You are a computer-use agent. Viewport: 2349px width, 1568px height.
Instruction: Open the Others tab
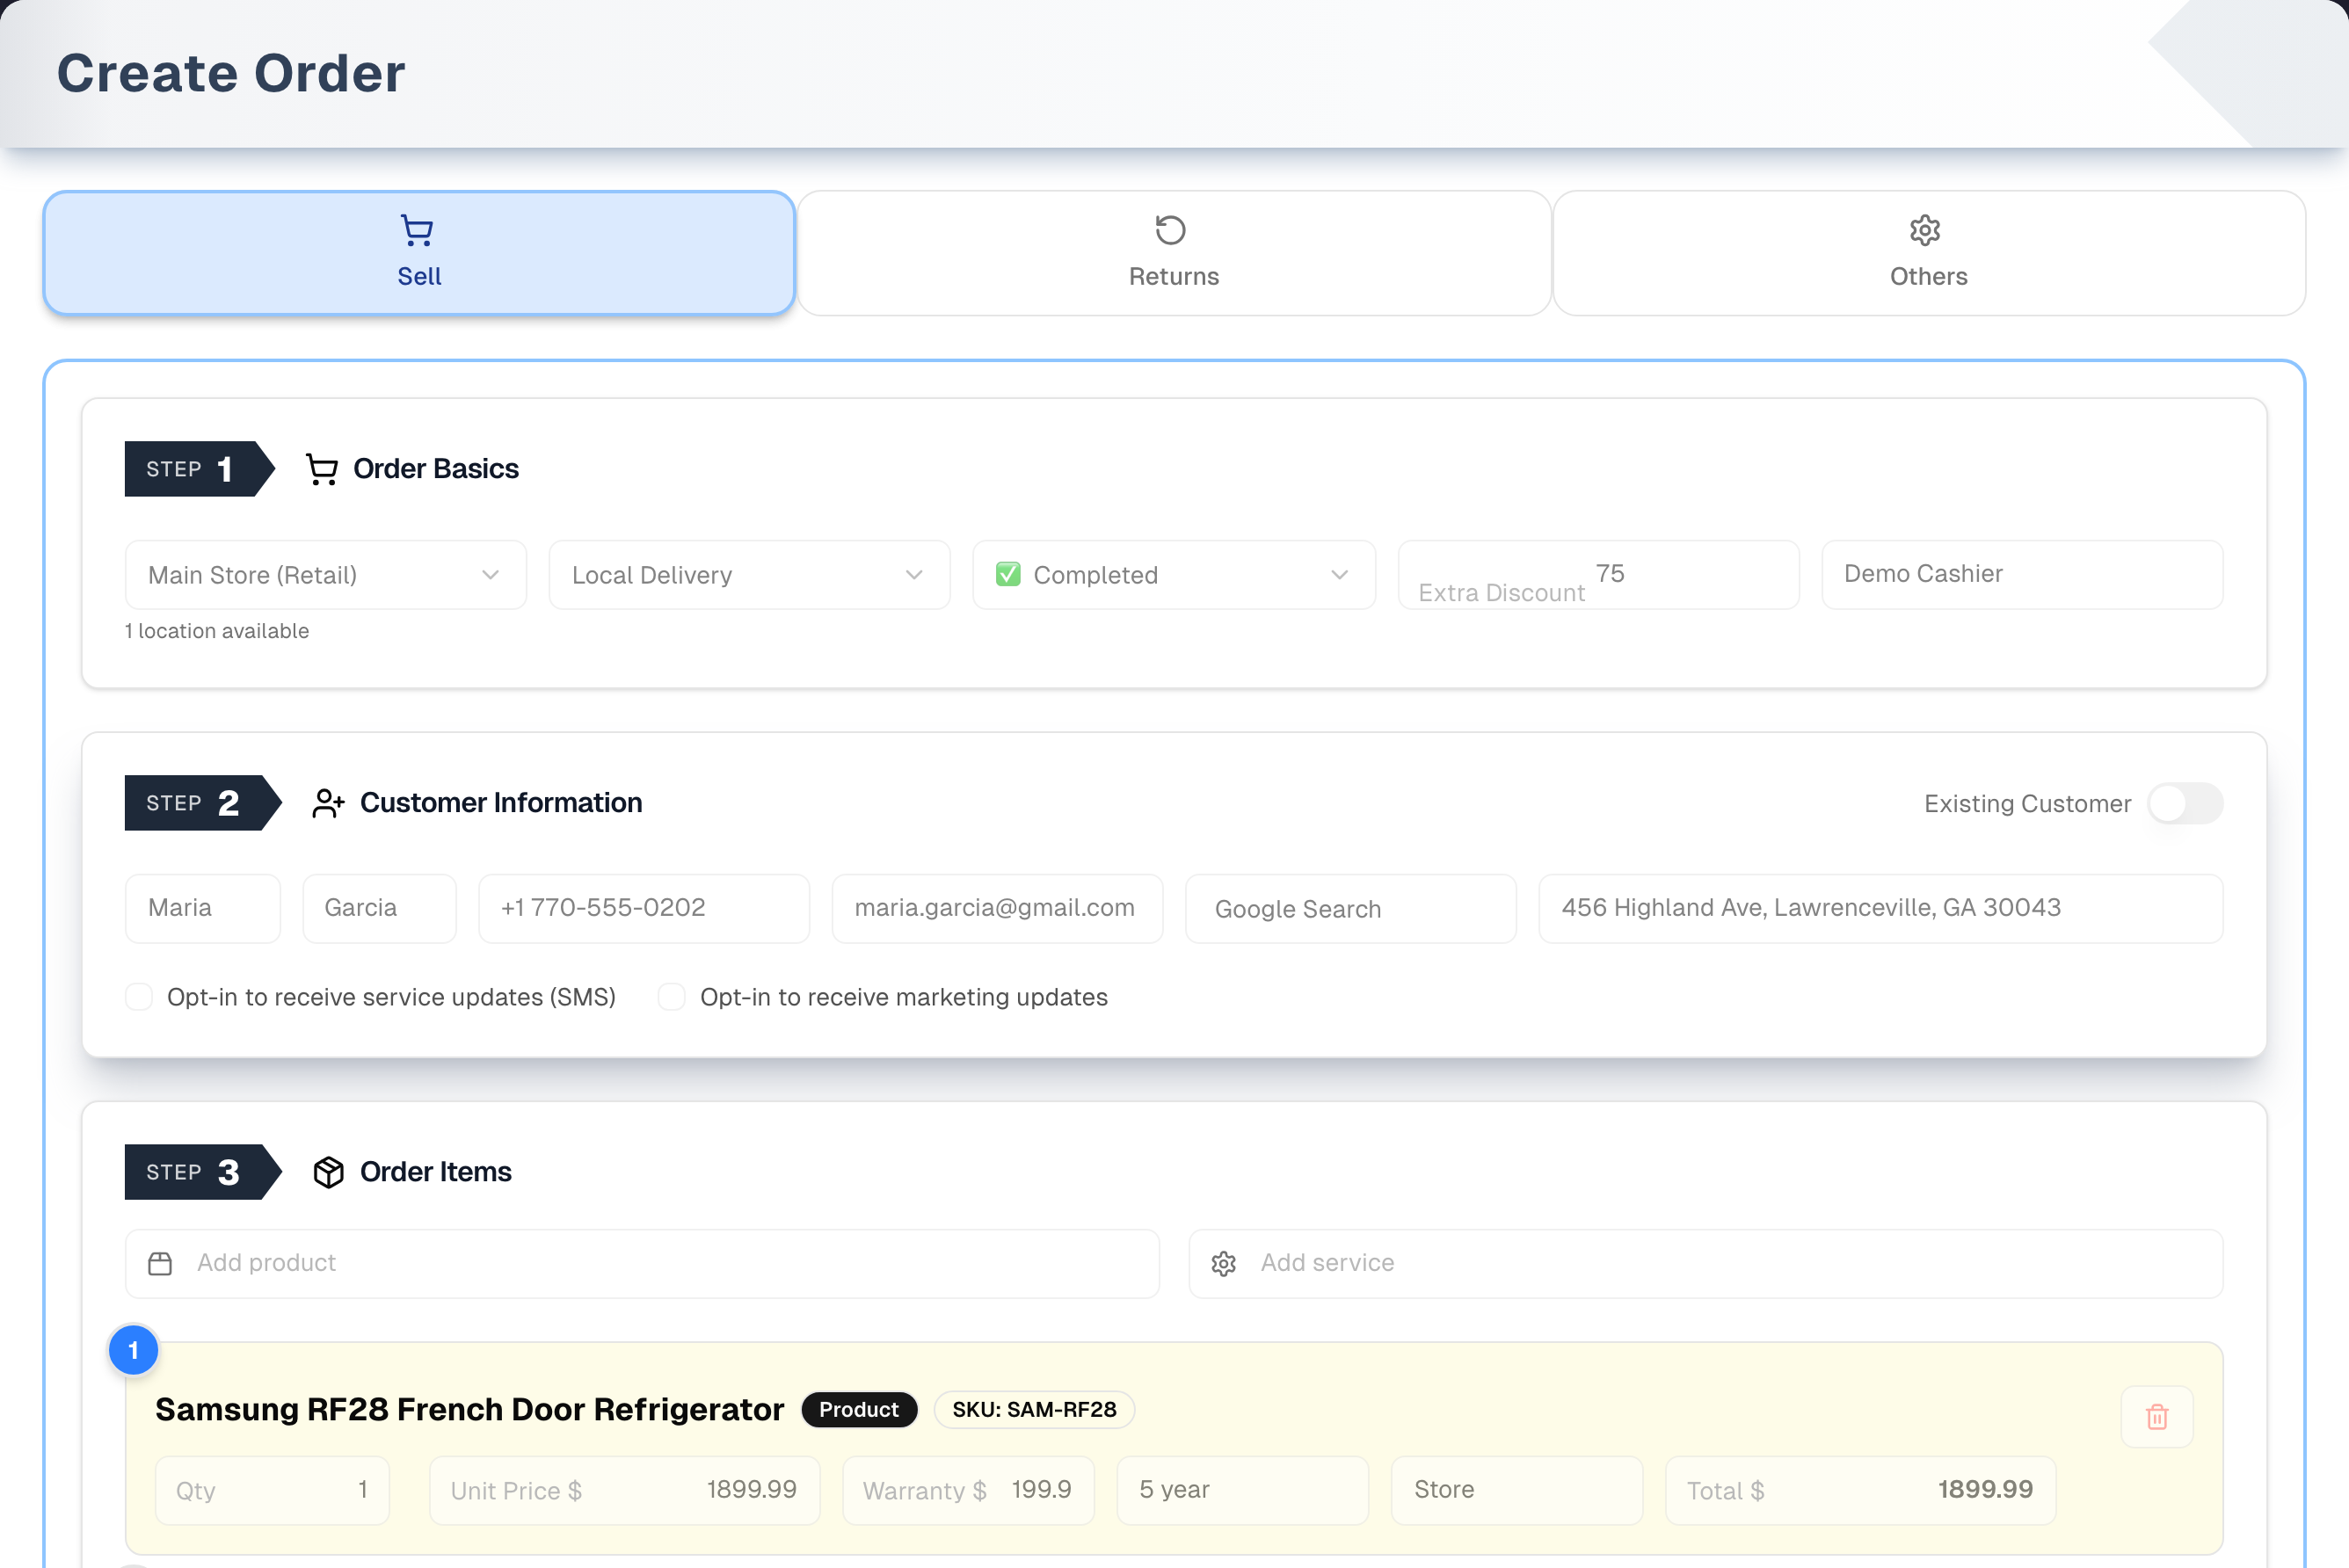[x=1928, y=253]
